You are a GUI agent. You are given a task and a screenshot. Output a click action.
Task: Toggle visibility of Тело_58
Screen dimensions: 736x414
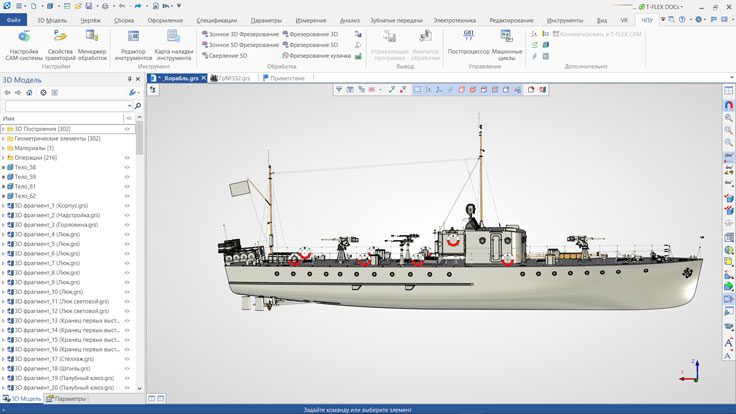point(127,167)
